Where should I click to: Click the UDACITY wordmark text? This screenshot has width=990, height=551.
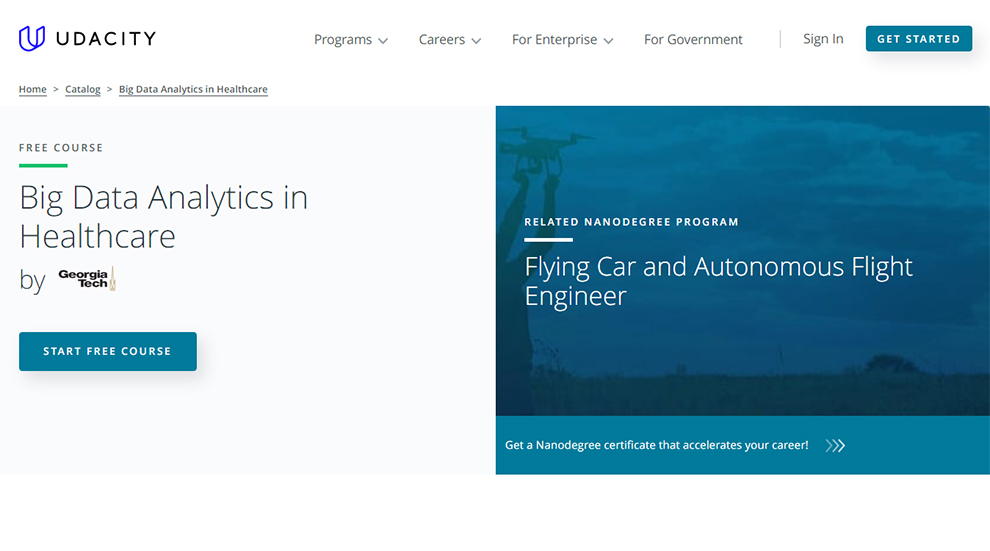pos(105,39)
